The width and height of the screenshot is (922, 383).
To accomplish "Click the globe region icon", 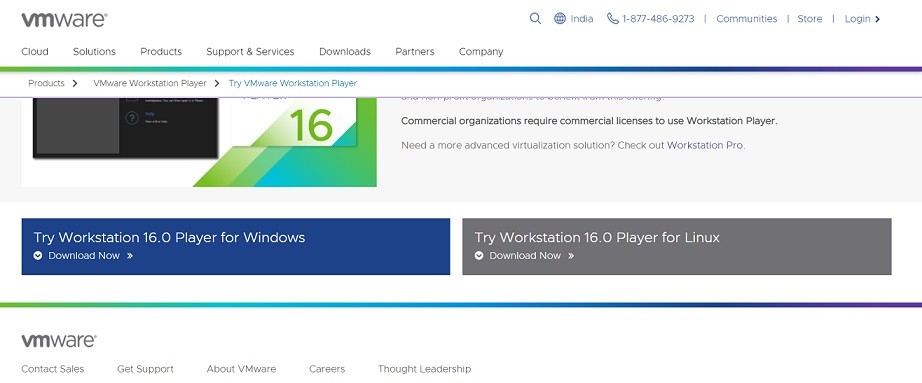I will [x=560, y=19].
